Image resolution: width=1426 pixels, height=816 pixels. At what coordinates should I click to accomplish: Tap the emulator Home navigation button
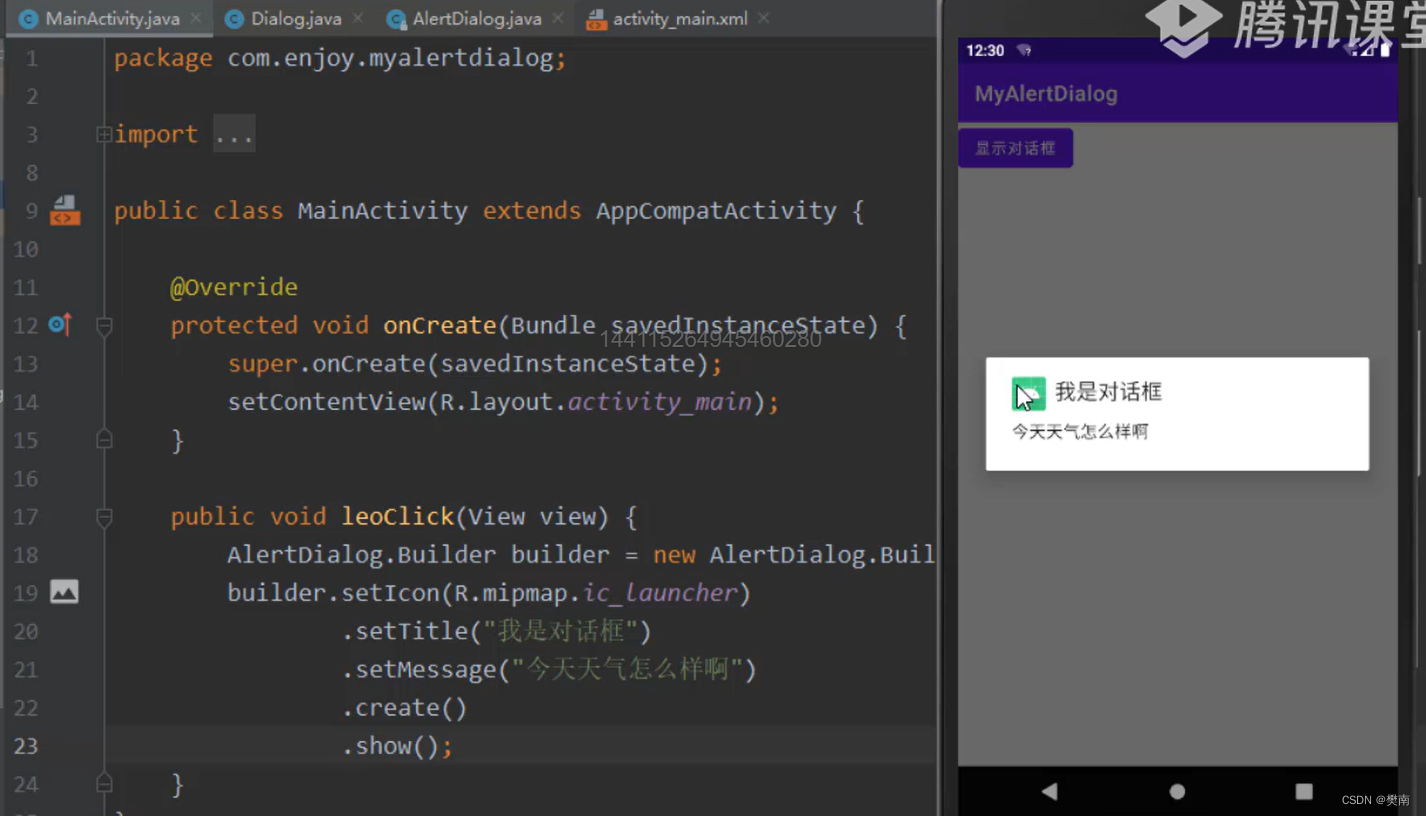point(1177,791)
